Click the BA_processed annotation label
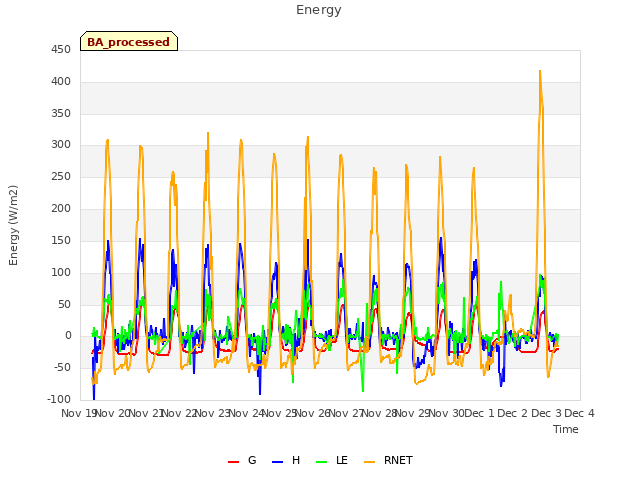 pyautogui.click(x=129, y=42)
